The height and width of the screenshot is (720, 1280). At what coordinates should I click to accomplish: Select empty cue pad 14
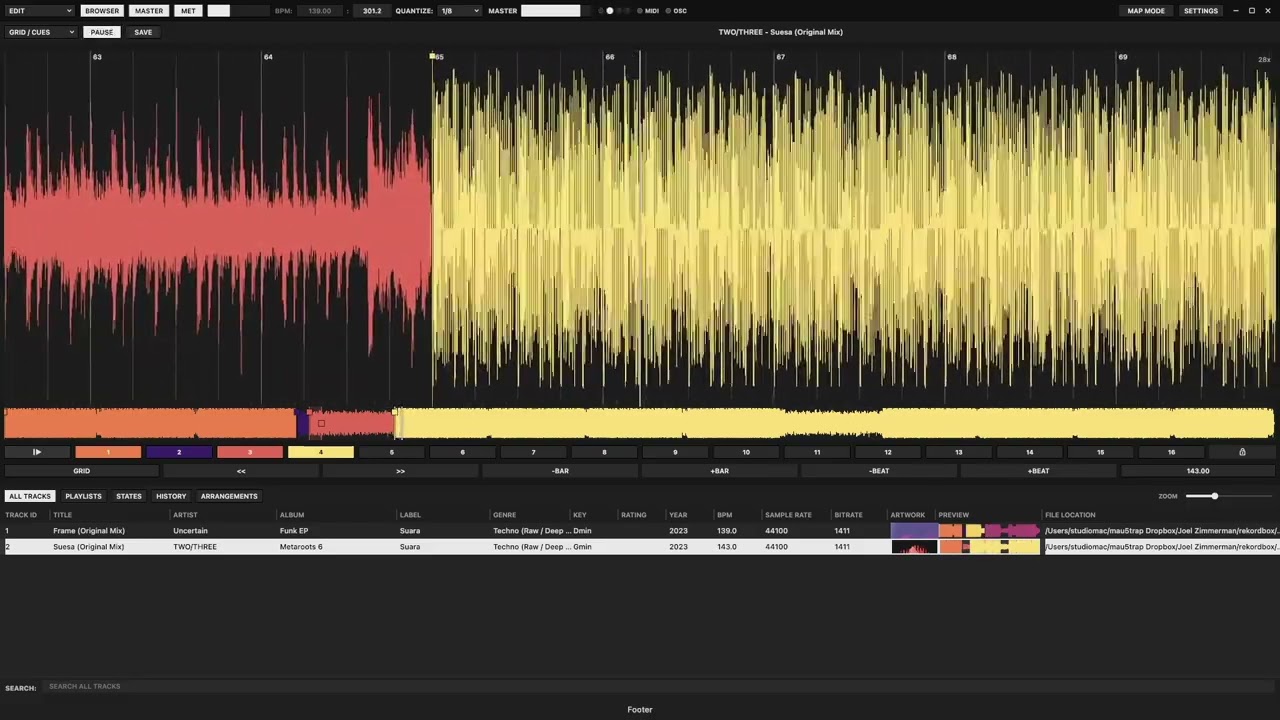(1030, 452)
